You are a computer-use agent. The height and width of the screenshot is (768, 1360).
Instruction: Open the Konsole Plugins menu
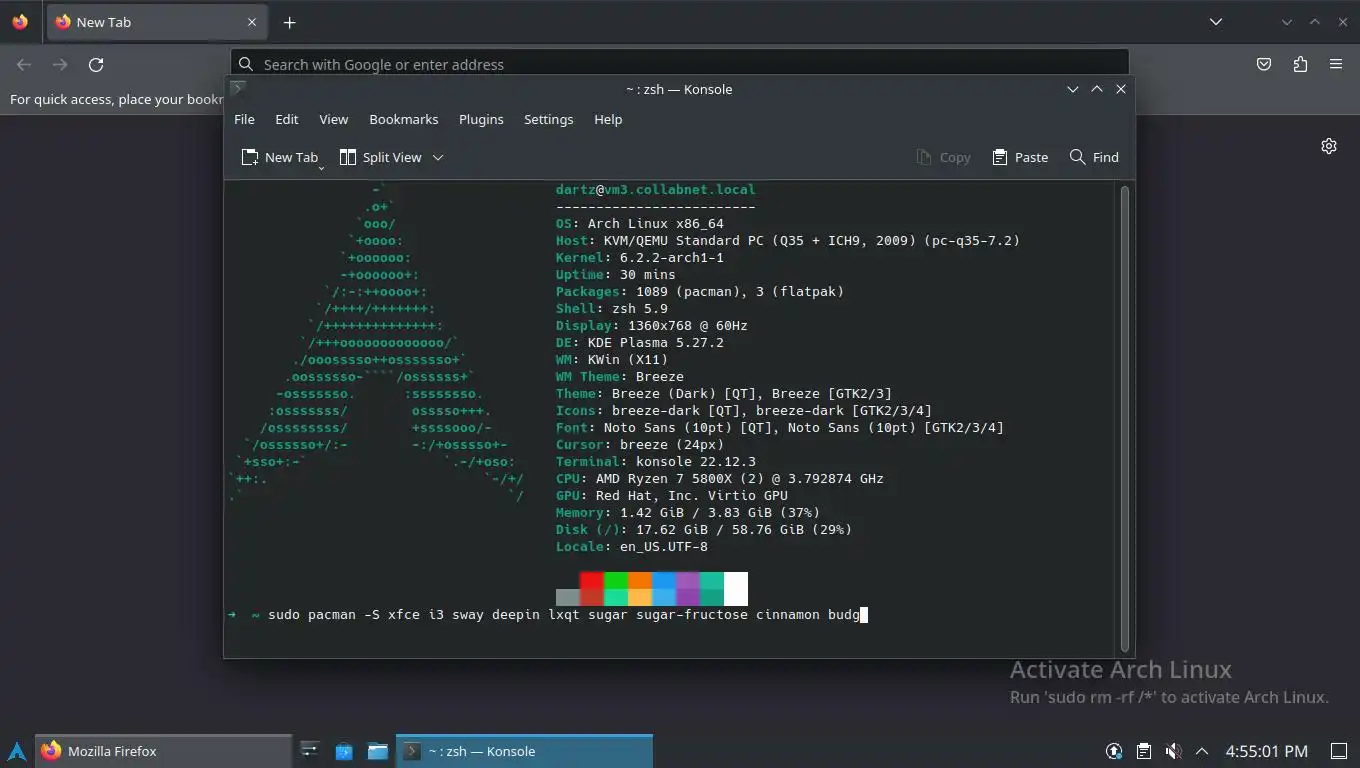[481, 119]
